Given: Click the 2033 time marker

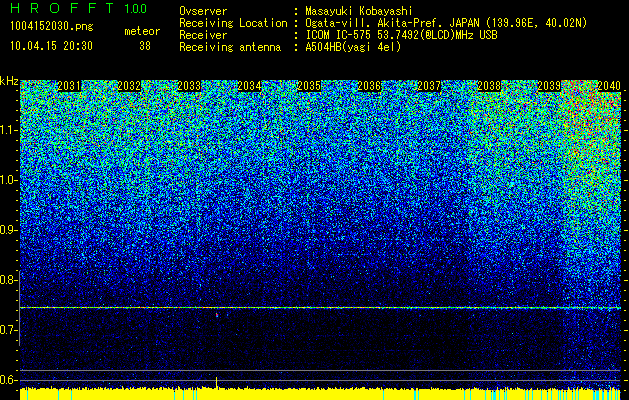Looking at the screenshot, I should click(189, 86).
